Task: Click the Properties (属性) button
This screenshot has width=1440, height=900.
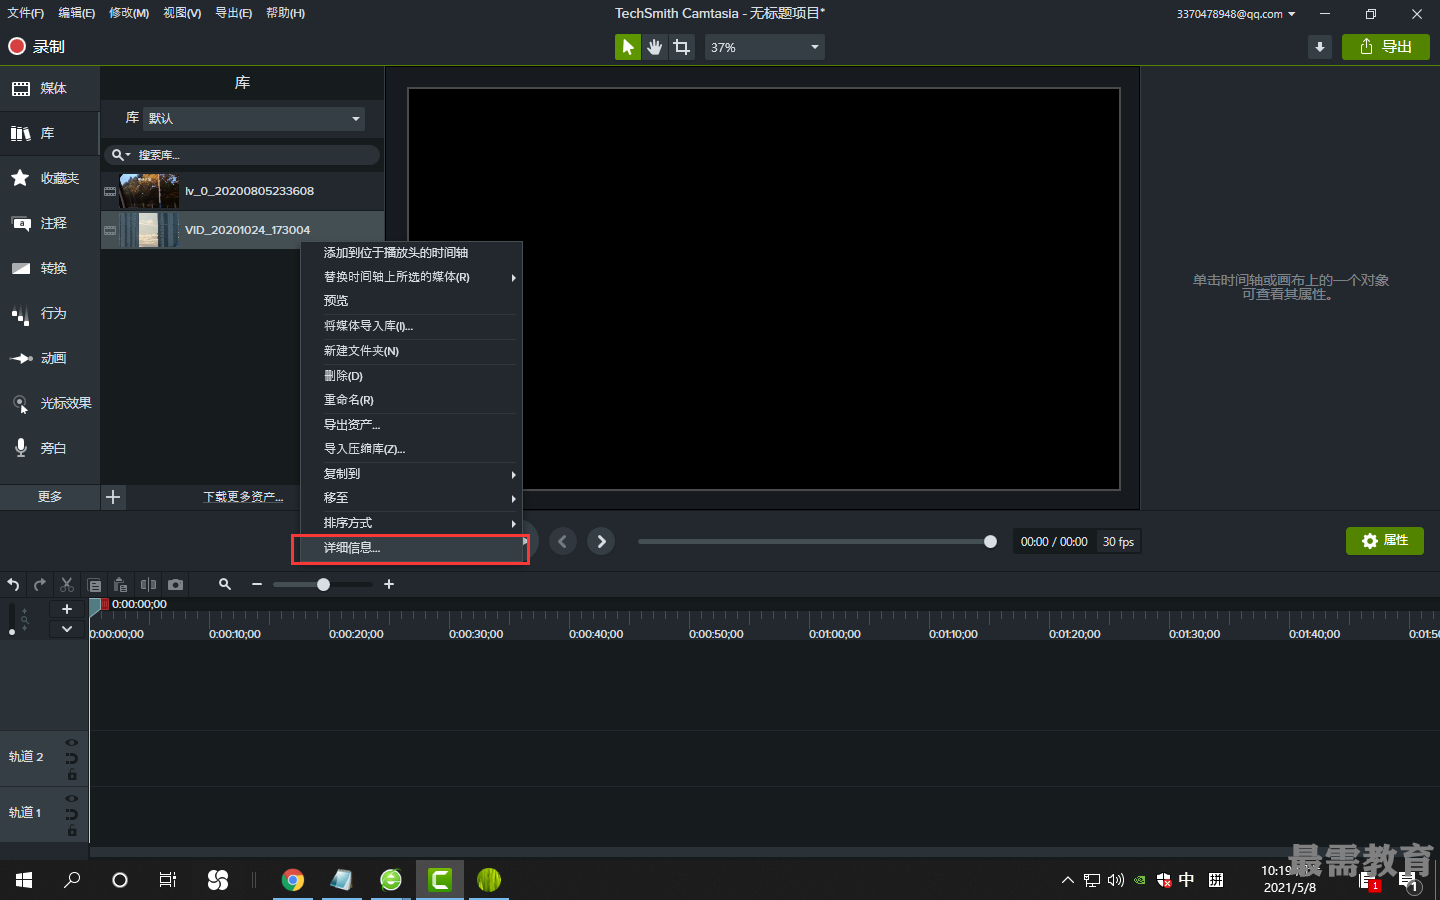Action: (x=1385, y=541)
